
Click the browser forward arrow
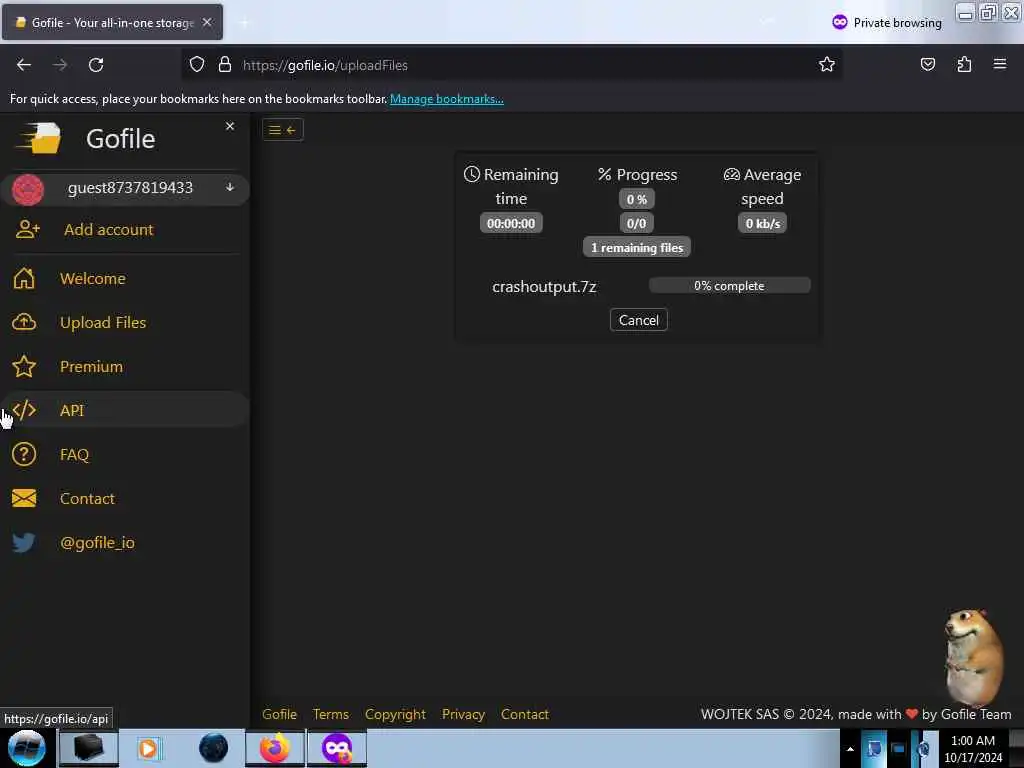tap(60, 65)
